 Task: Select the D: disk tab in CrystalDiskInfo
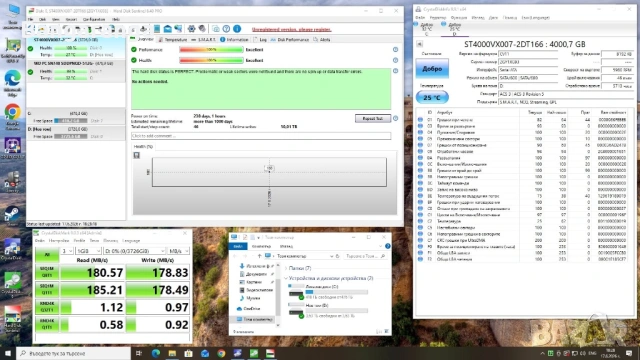click(454, 29)
